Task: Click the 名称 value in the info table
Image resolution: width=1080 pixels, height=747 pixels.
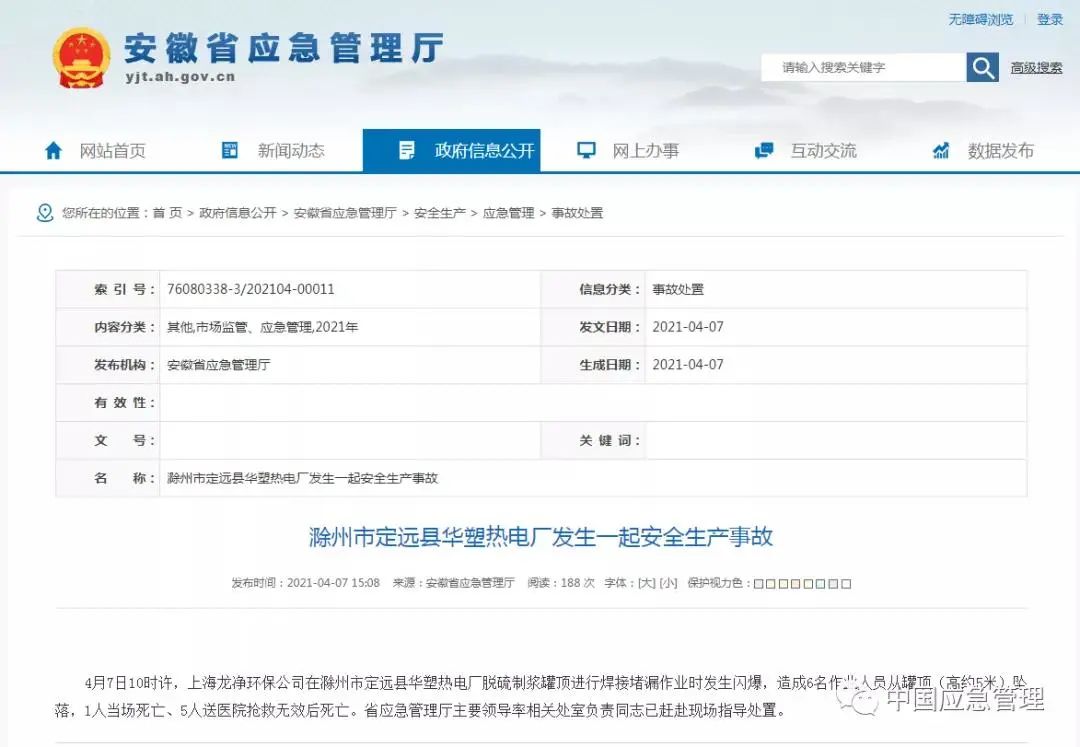Action: (302, 478)
